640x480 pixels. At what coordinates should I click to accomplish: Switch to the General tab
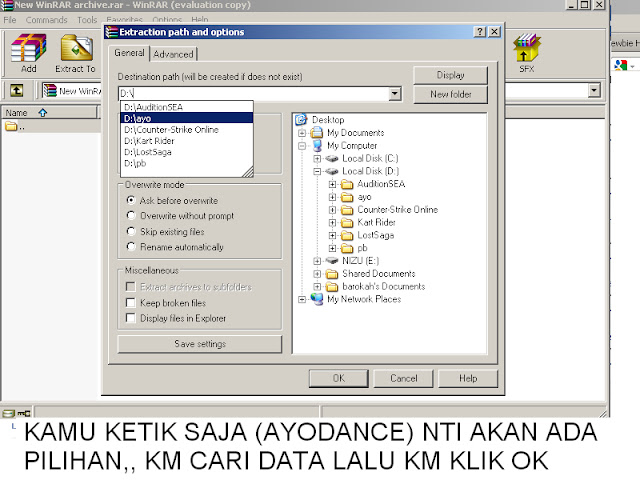(129, 53)
